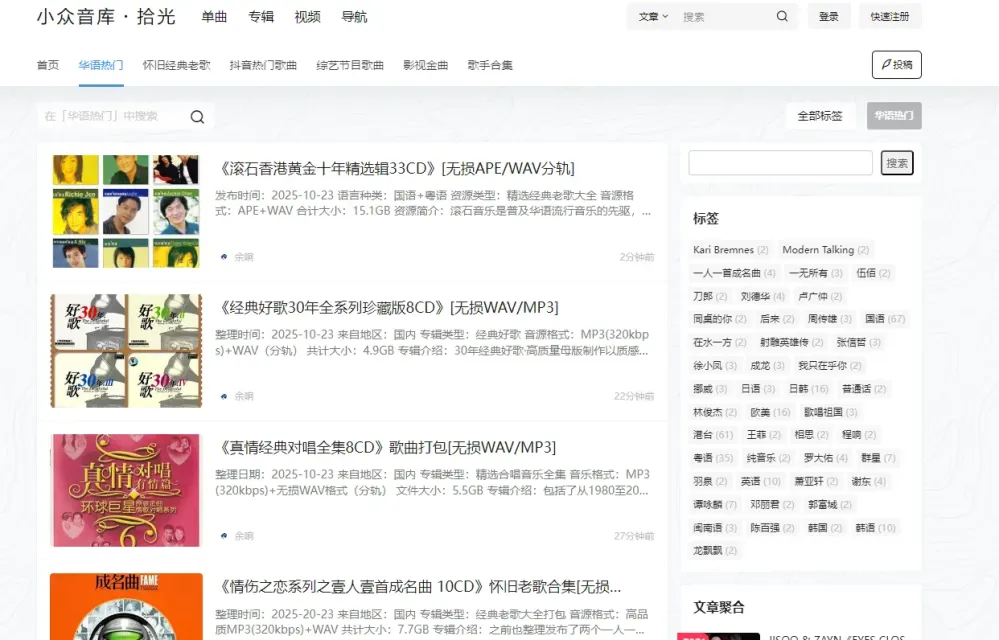Select the 英语 (10) tag
This screenshot has height=640, width=999.
(761, 481)
